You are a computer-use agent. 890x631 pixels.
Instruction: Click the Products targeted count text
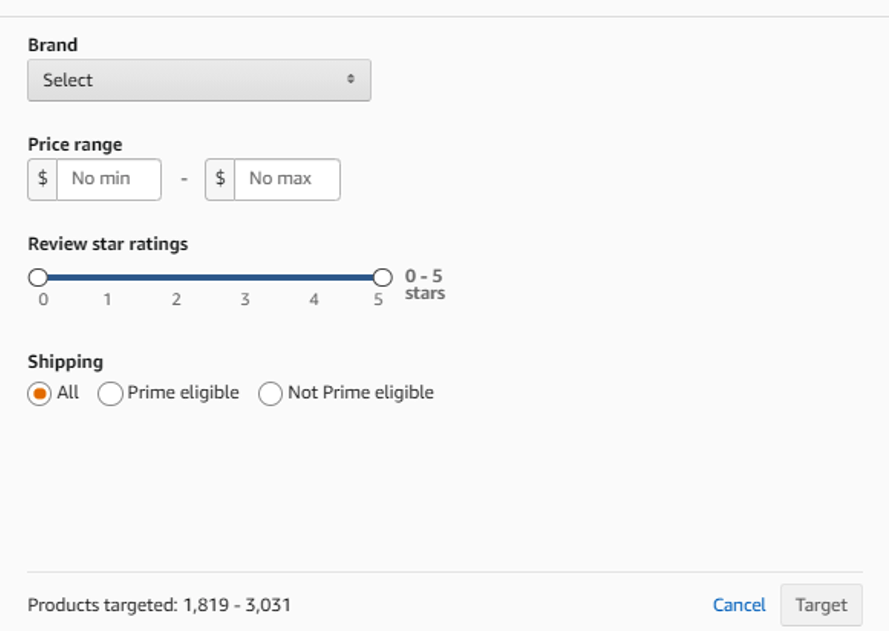(x=160, y=604)
